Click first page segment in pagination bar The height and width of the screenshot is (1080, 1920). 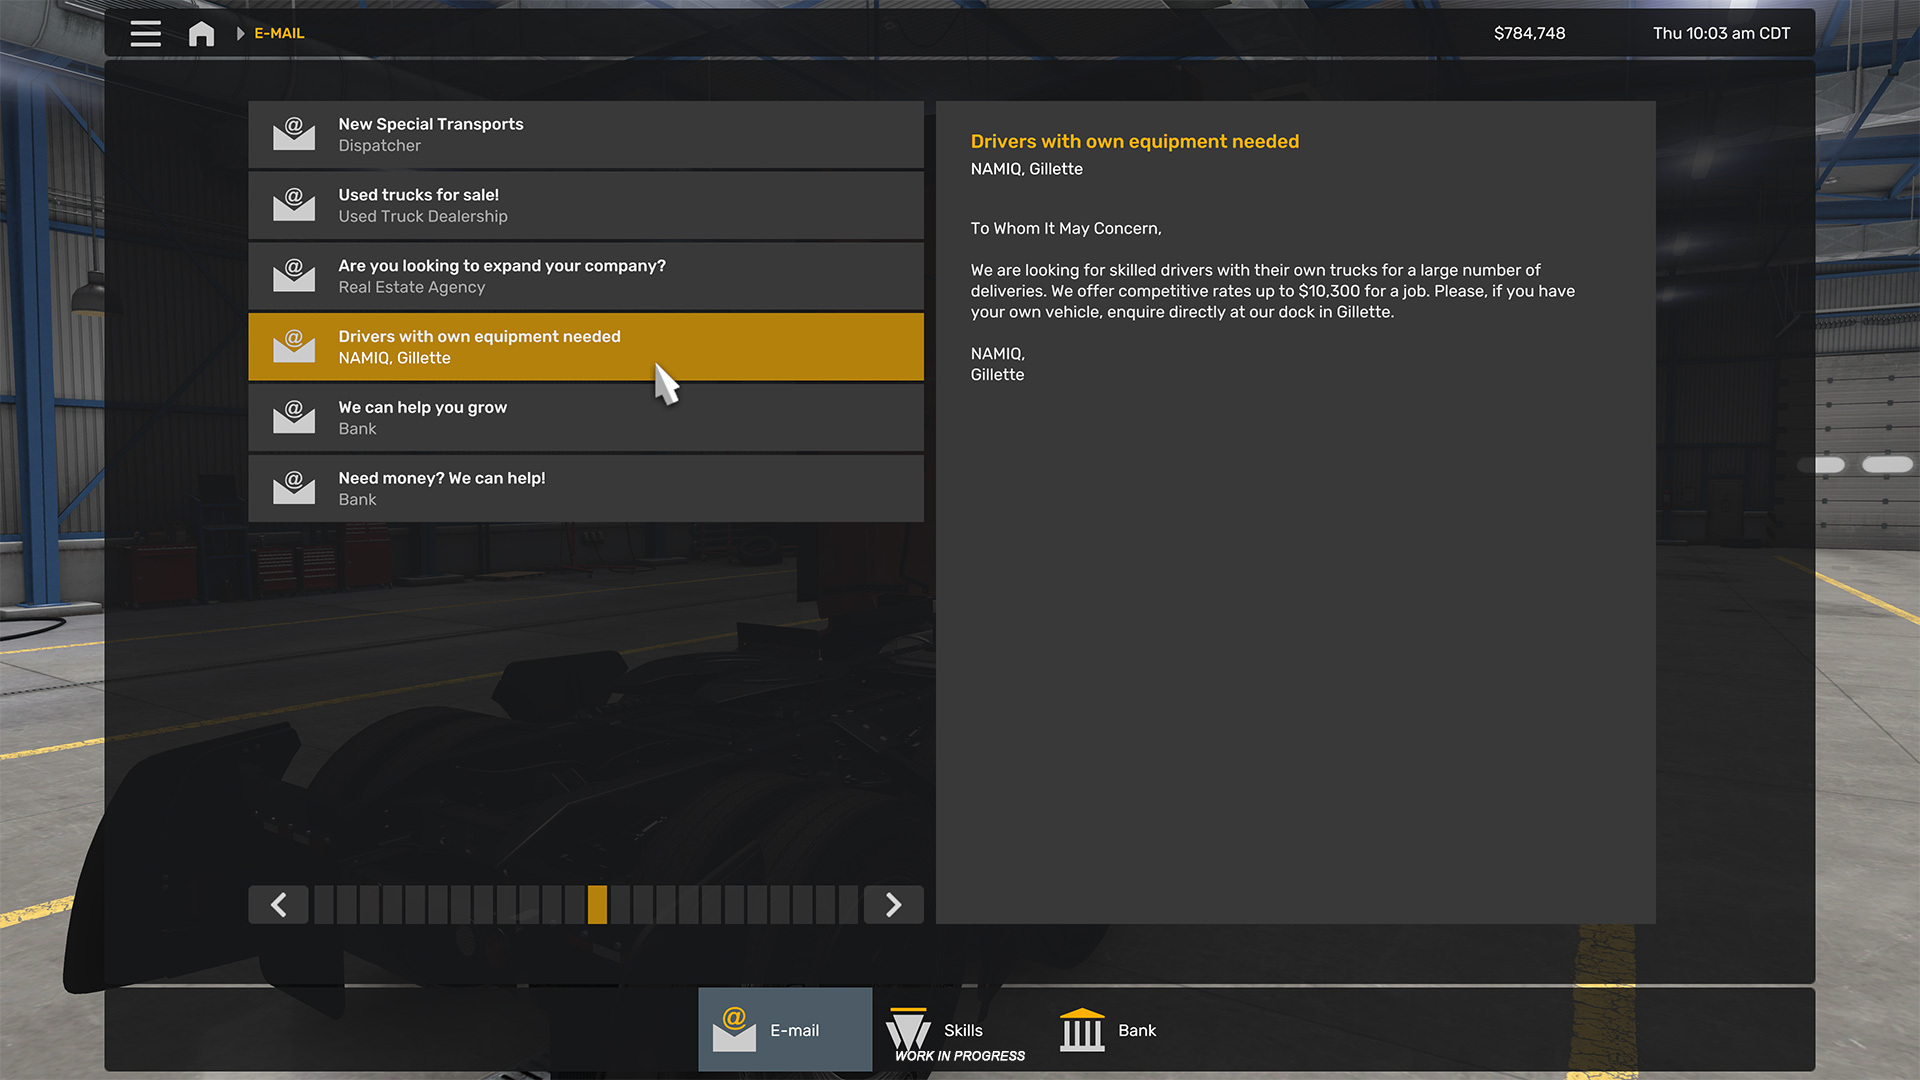[324, 905]
